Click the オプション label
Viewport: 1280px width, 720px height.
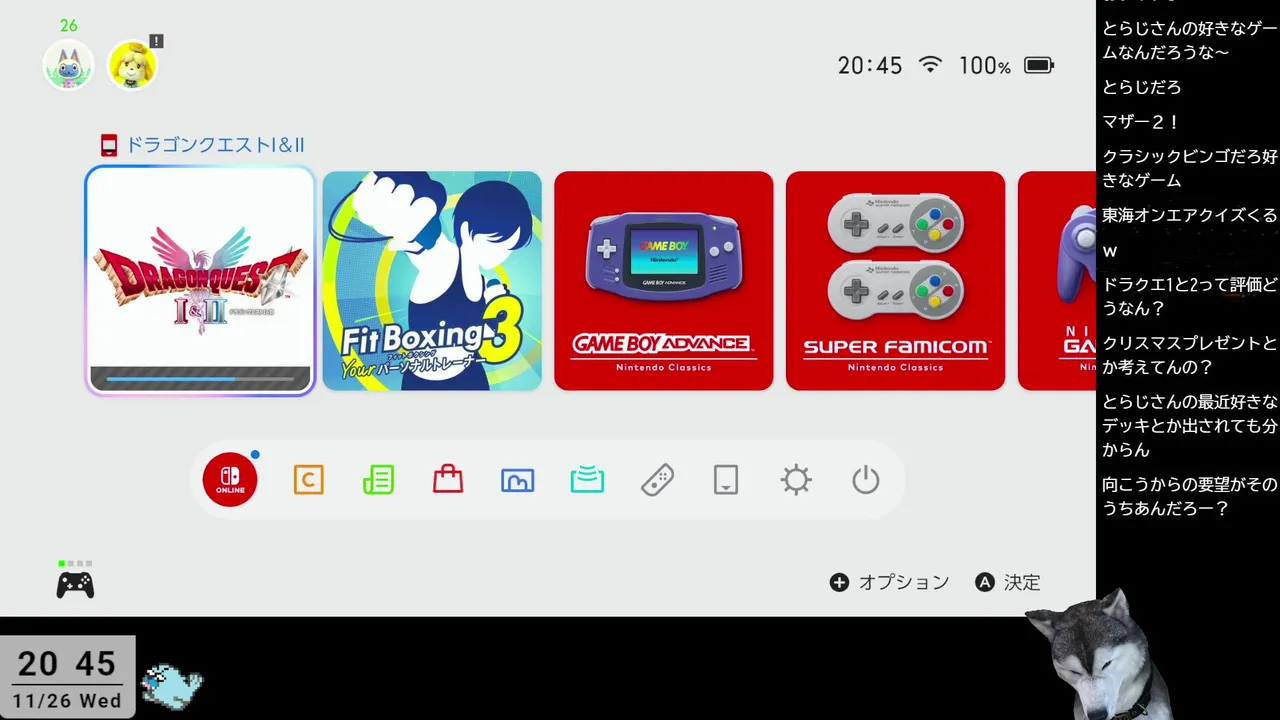904,582
